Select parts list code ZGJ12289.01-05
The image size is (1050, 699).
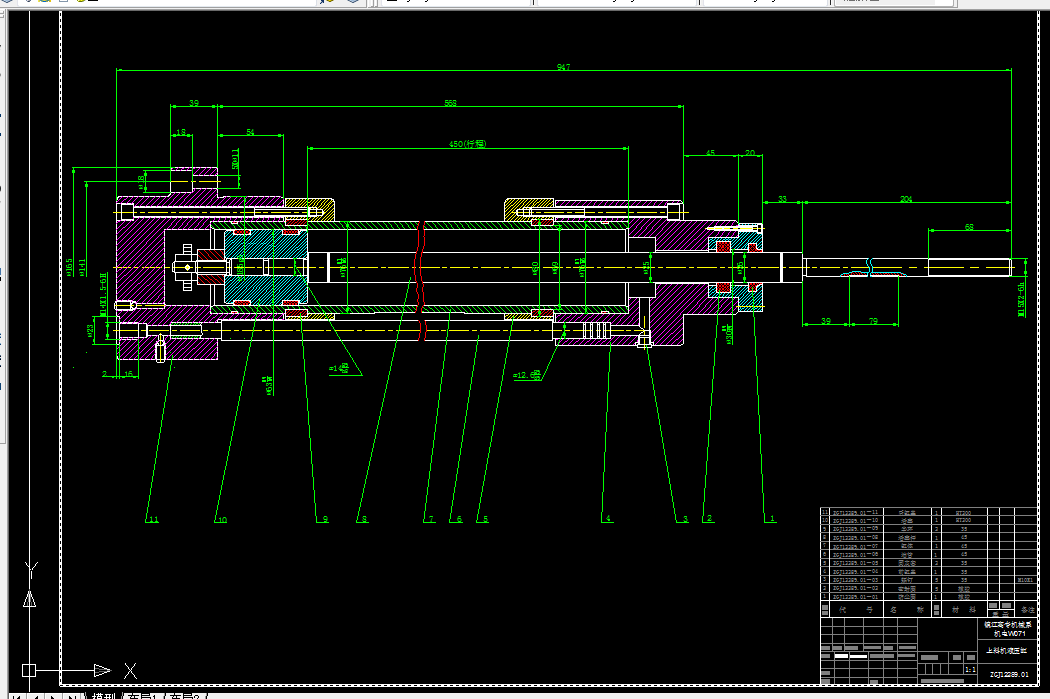855,563
